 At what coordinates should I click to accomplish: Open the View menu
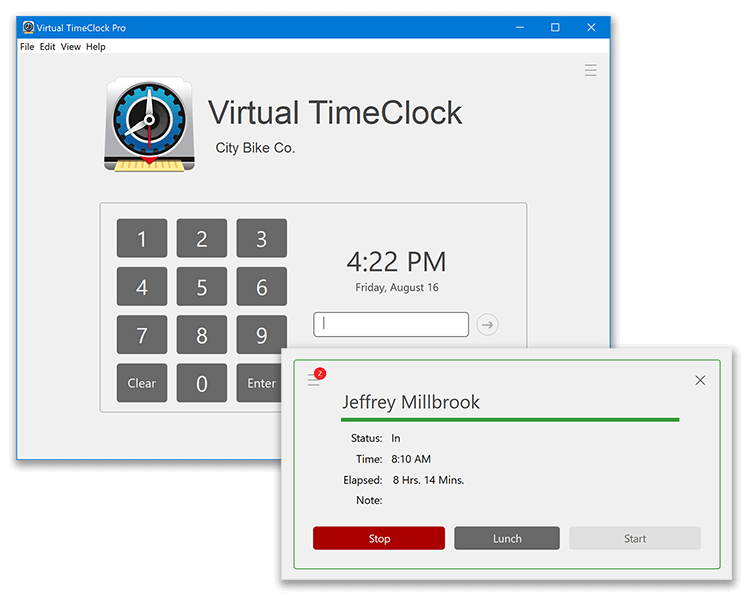tap(70, 47)
